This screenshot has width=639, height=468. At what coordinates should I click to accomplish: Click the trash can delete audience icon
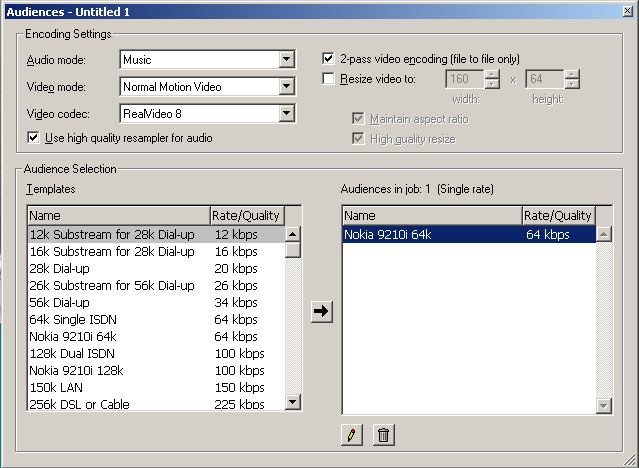(x=383, y=435)
